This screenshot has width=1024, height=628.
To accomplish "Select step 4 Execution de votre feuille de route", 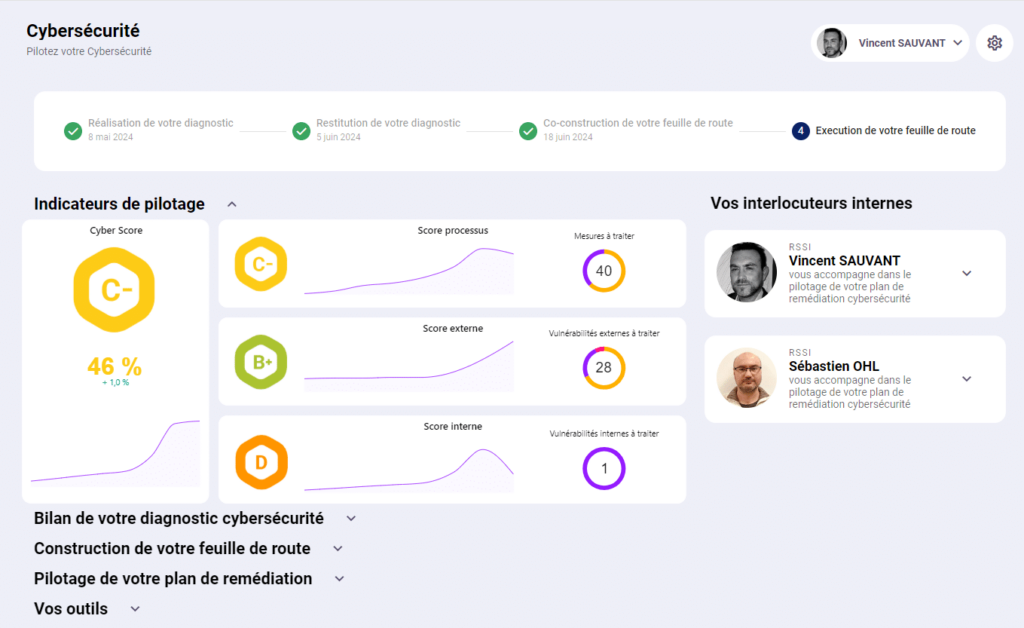I will pos(884,130).
